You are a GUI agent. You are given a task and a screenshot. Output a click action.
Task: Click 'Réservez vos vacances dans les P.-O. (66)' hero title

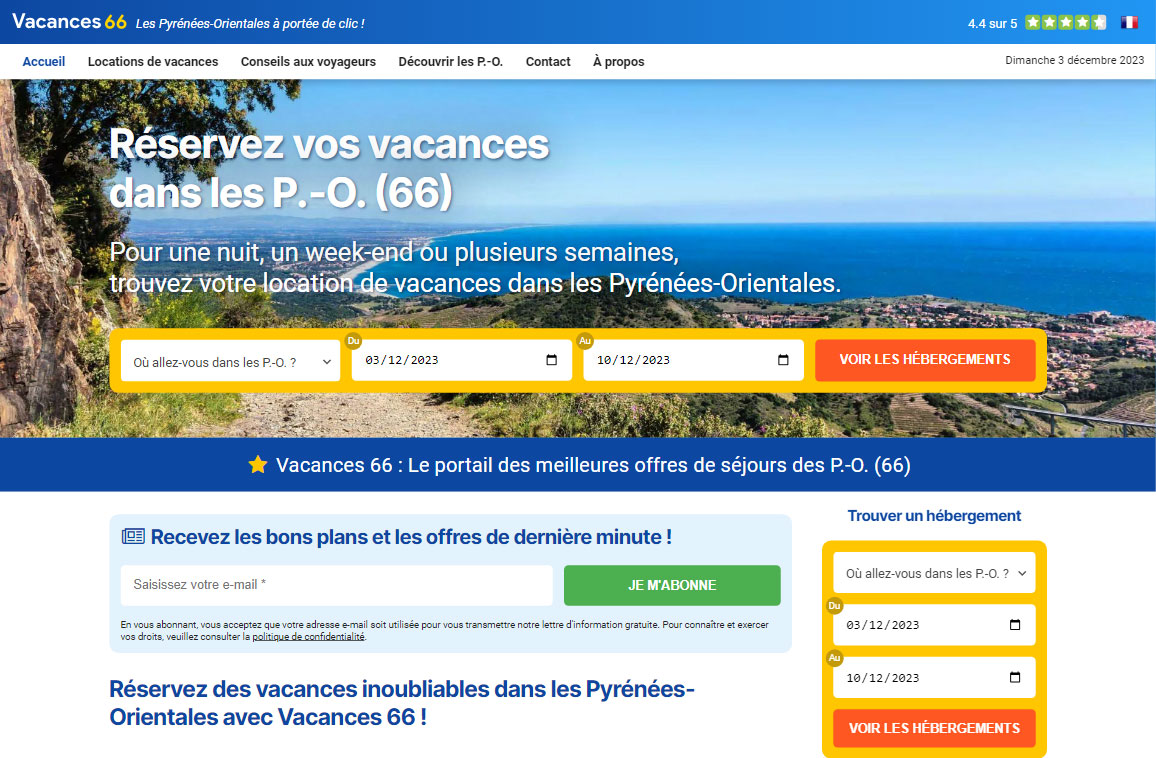point(329,168)
